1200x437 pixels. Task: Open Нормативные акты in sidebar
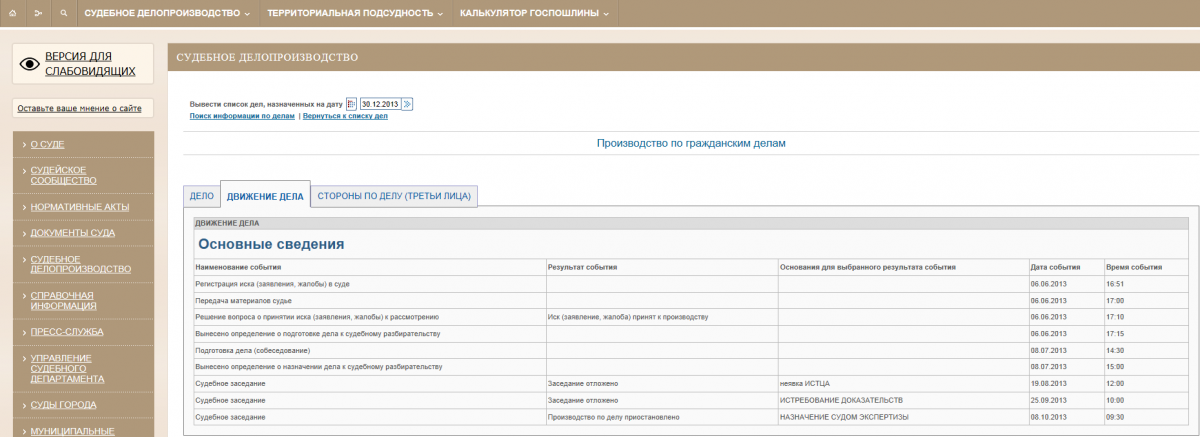(80, 206)
